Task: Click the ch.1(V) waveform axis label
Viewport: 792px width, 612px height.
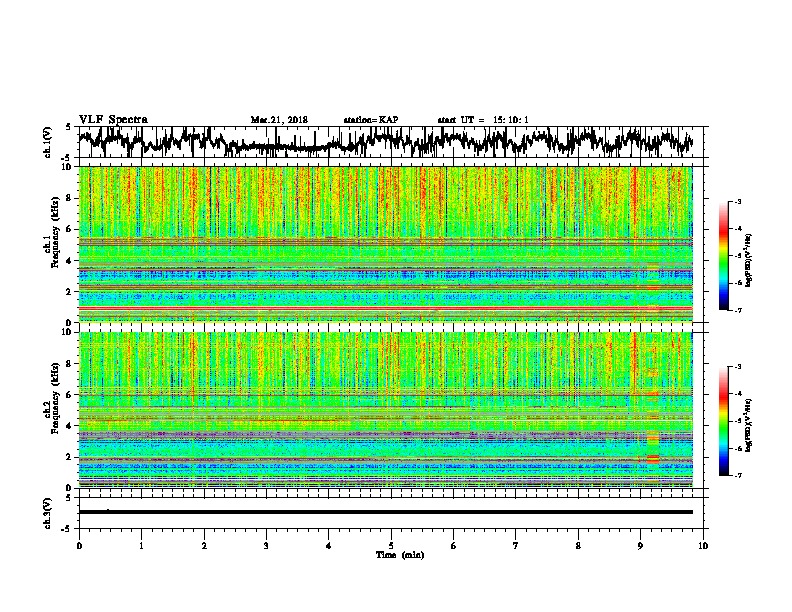Action: click(x=48, y=142)
